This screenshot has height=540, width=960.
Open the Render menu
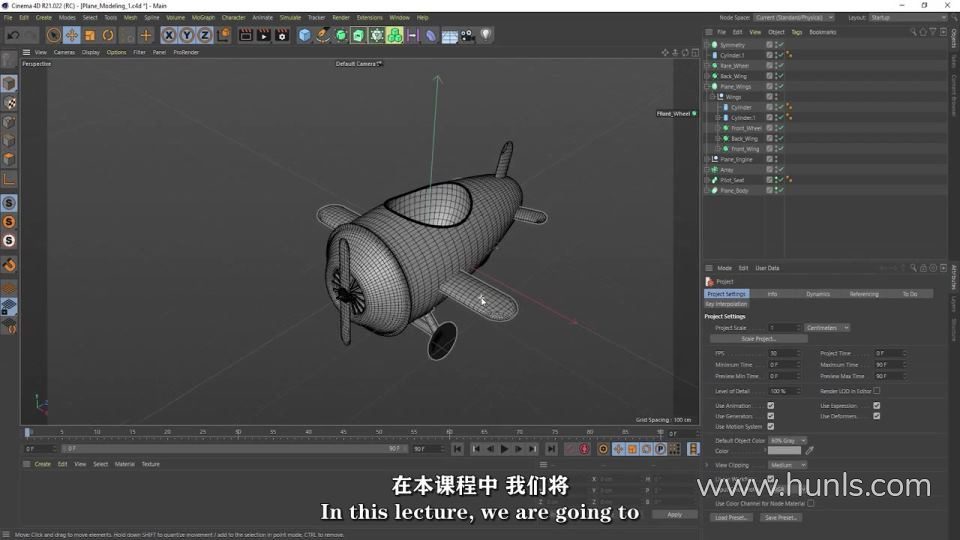tap(341, 18)
